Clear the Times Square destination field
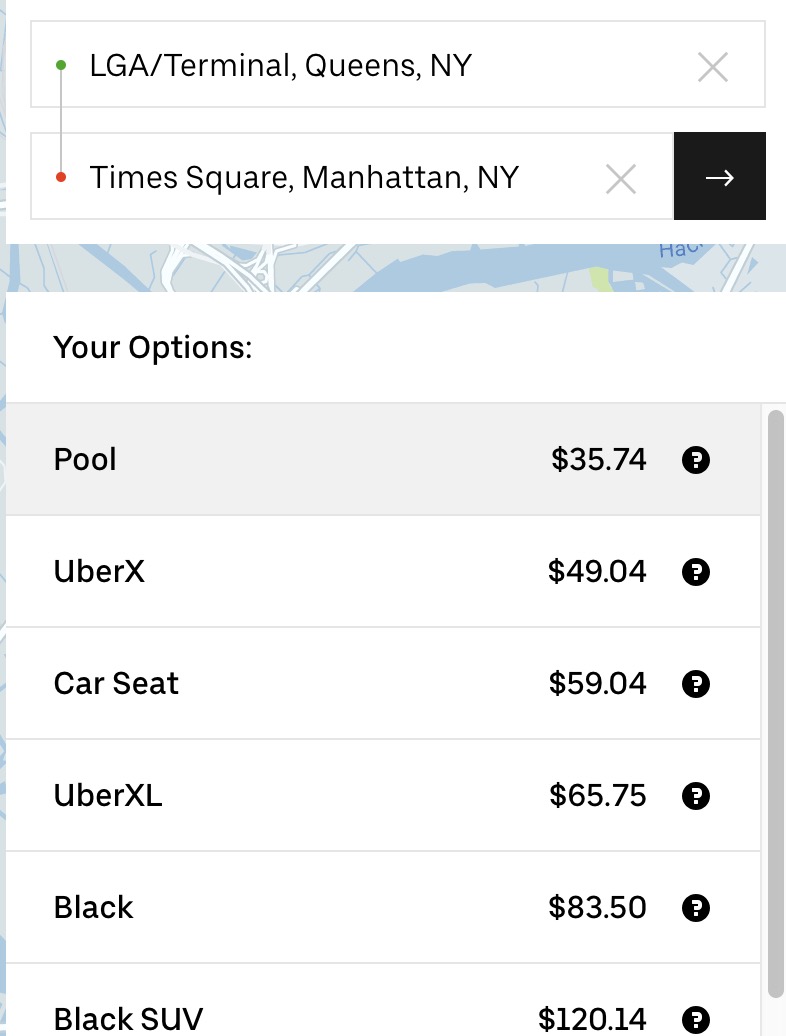786x1036 pixels. (621, 179)
